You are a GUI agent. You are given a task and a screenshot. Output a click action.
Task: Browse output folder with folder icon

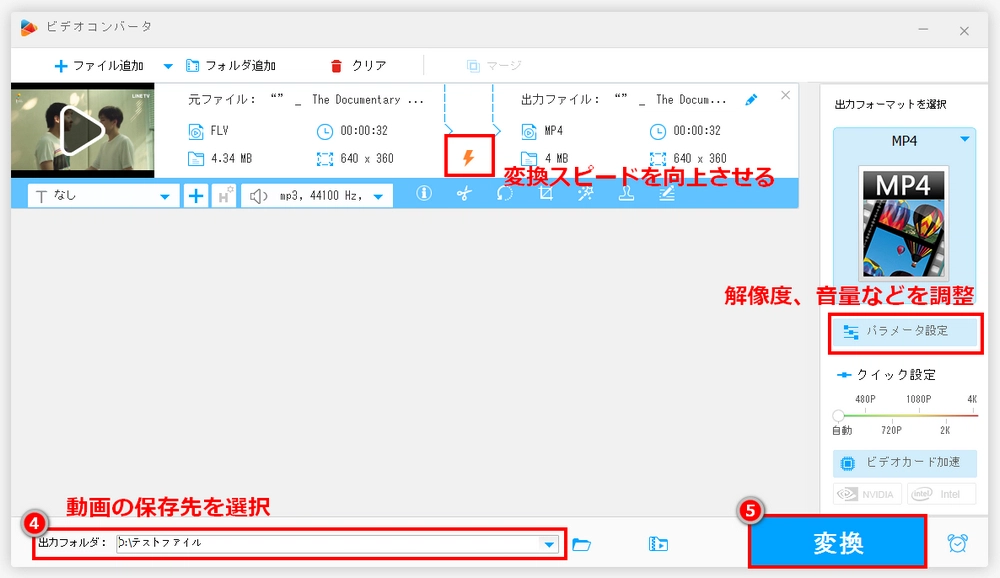(582, 544)
